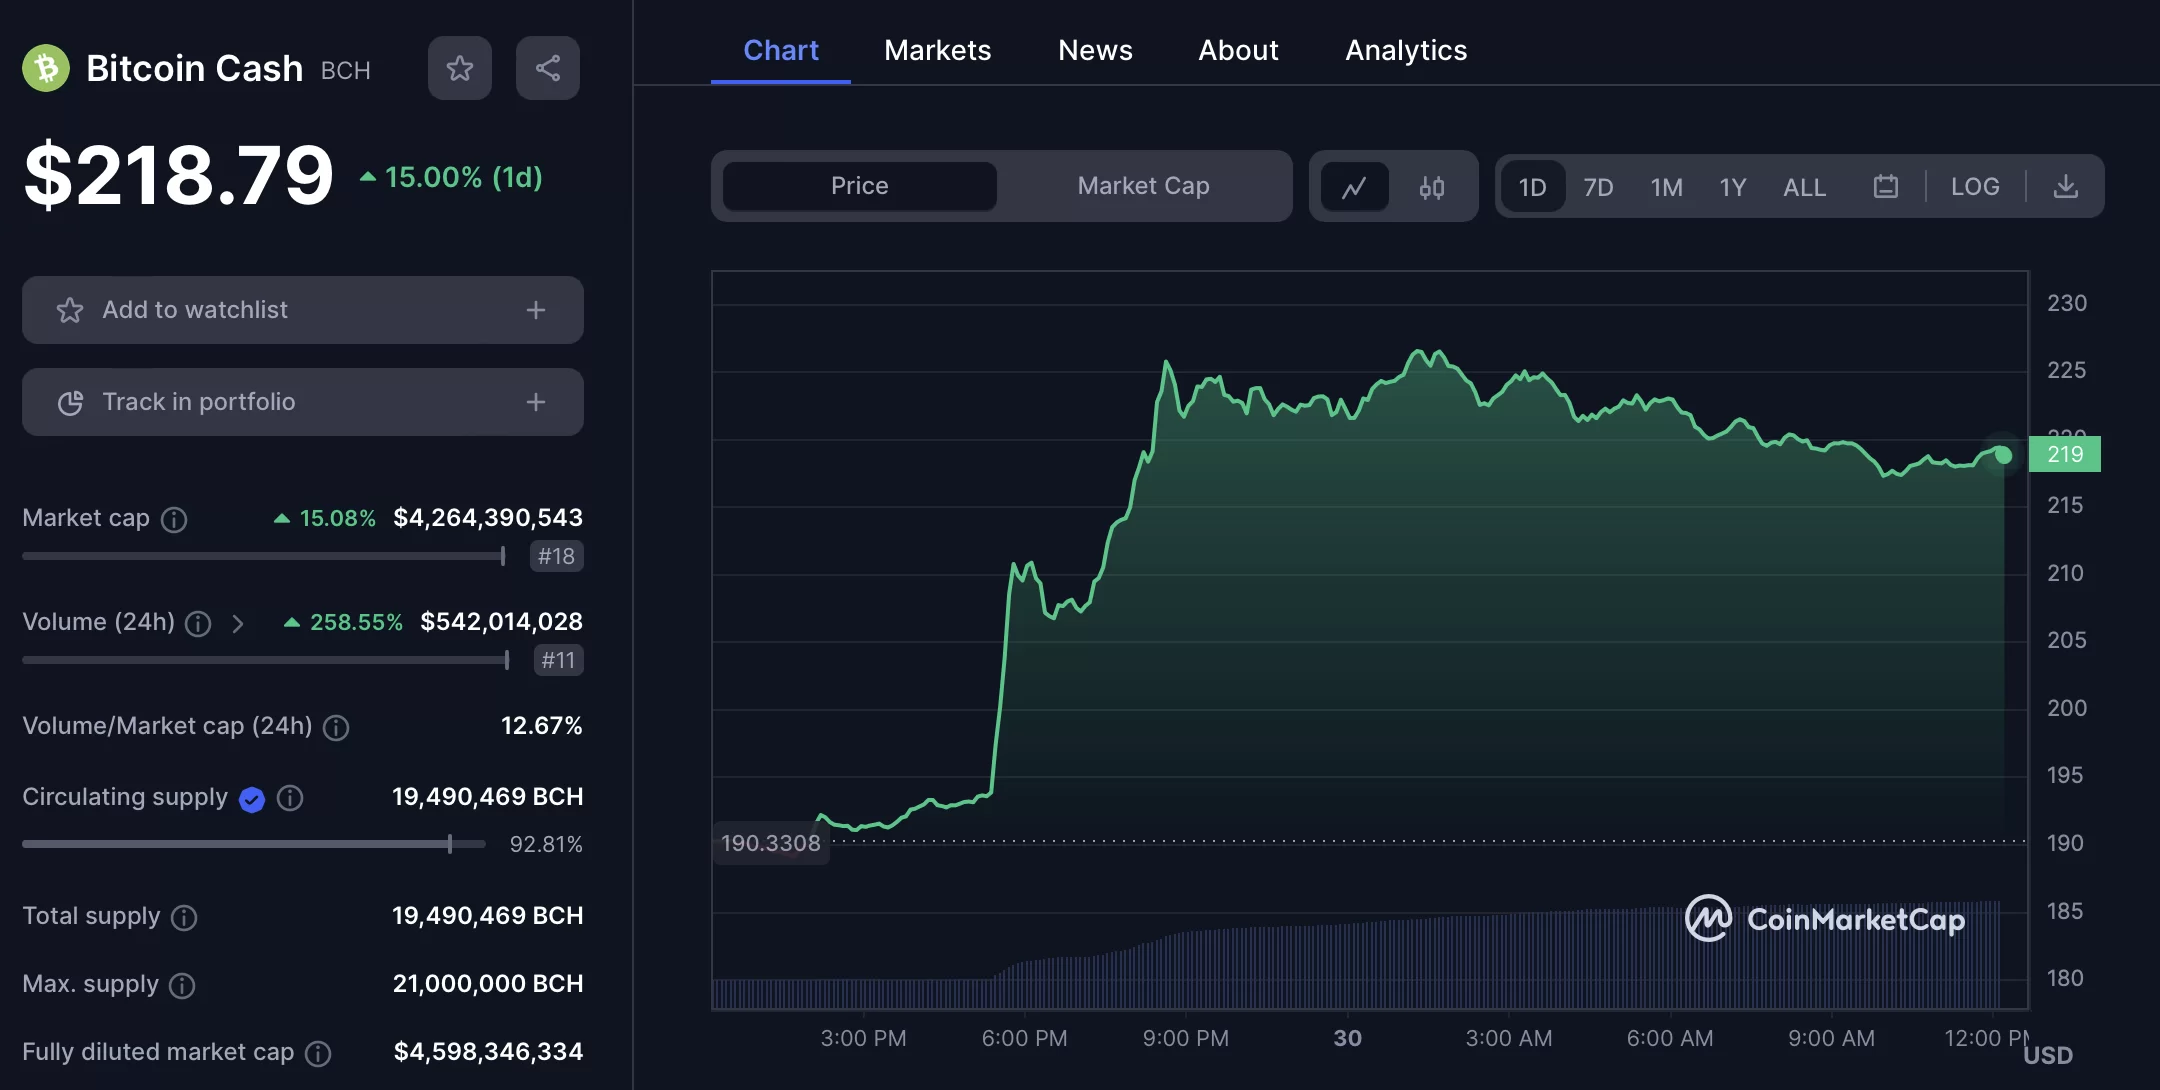This screenshot has width=2160, height=1090.
Task: Click the Bitcoin Cash logo icon
Action: coord(46,68)
